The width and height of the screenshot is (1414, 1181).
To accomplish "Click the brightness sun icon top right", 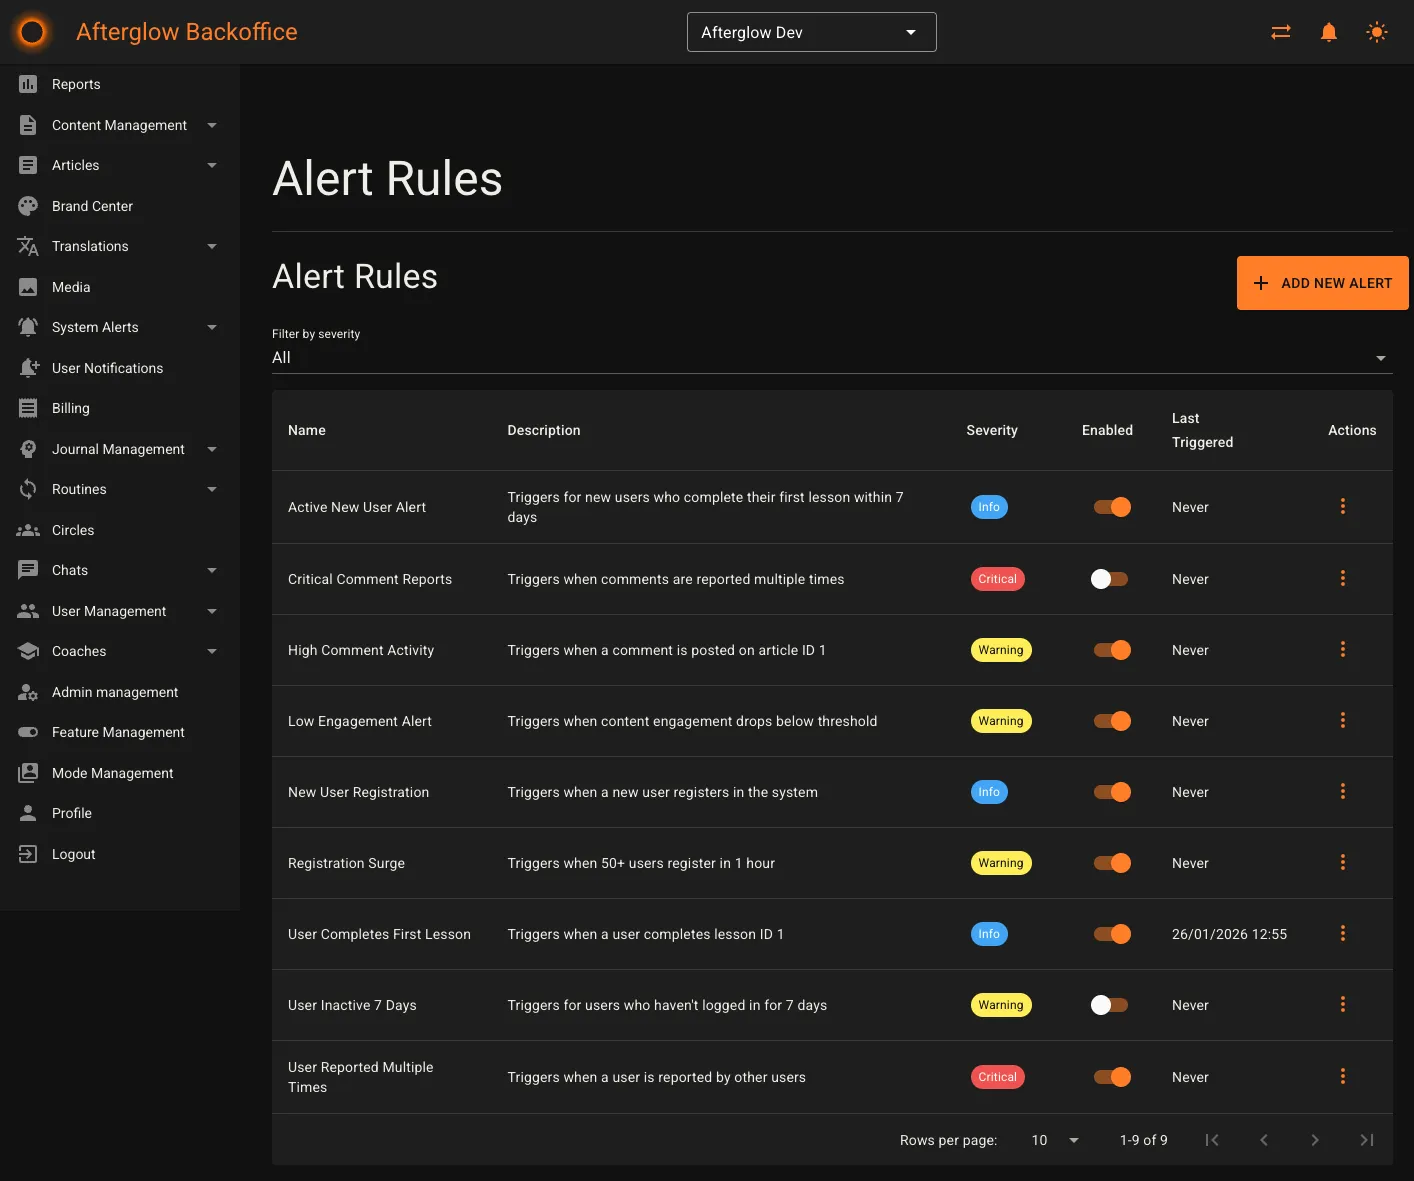I will [x=1377, y=31].
